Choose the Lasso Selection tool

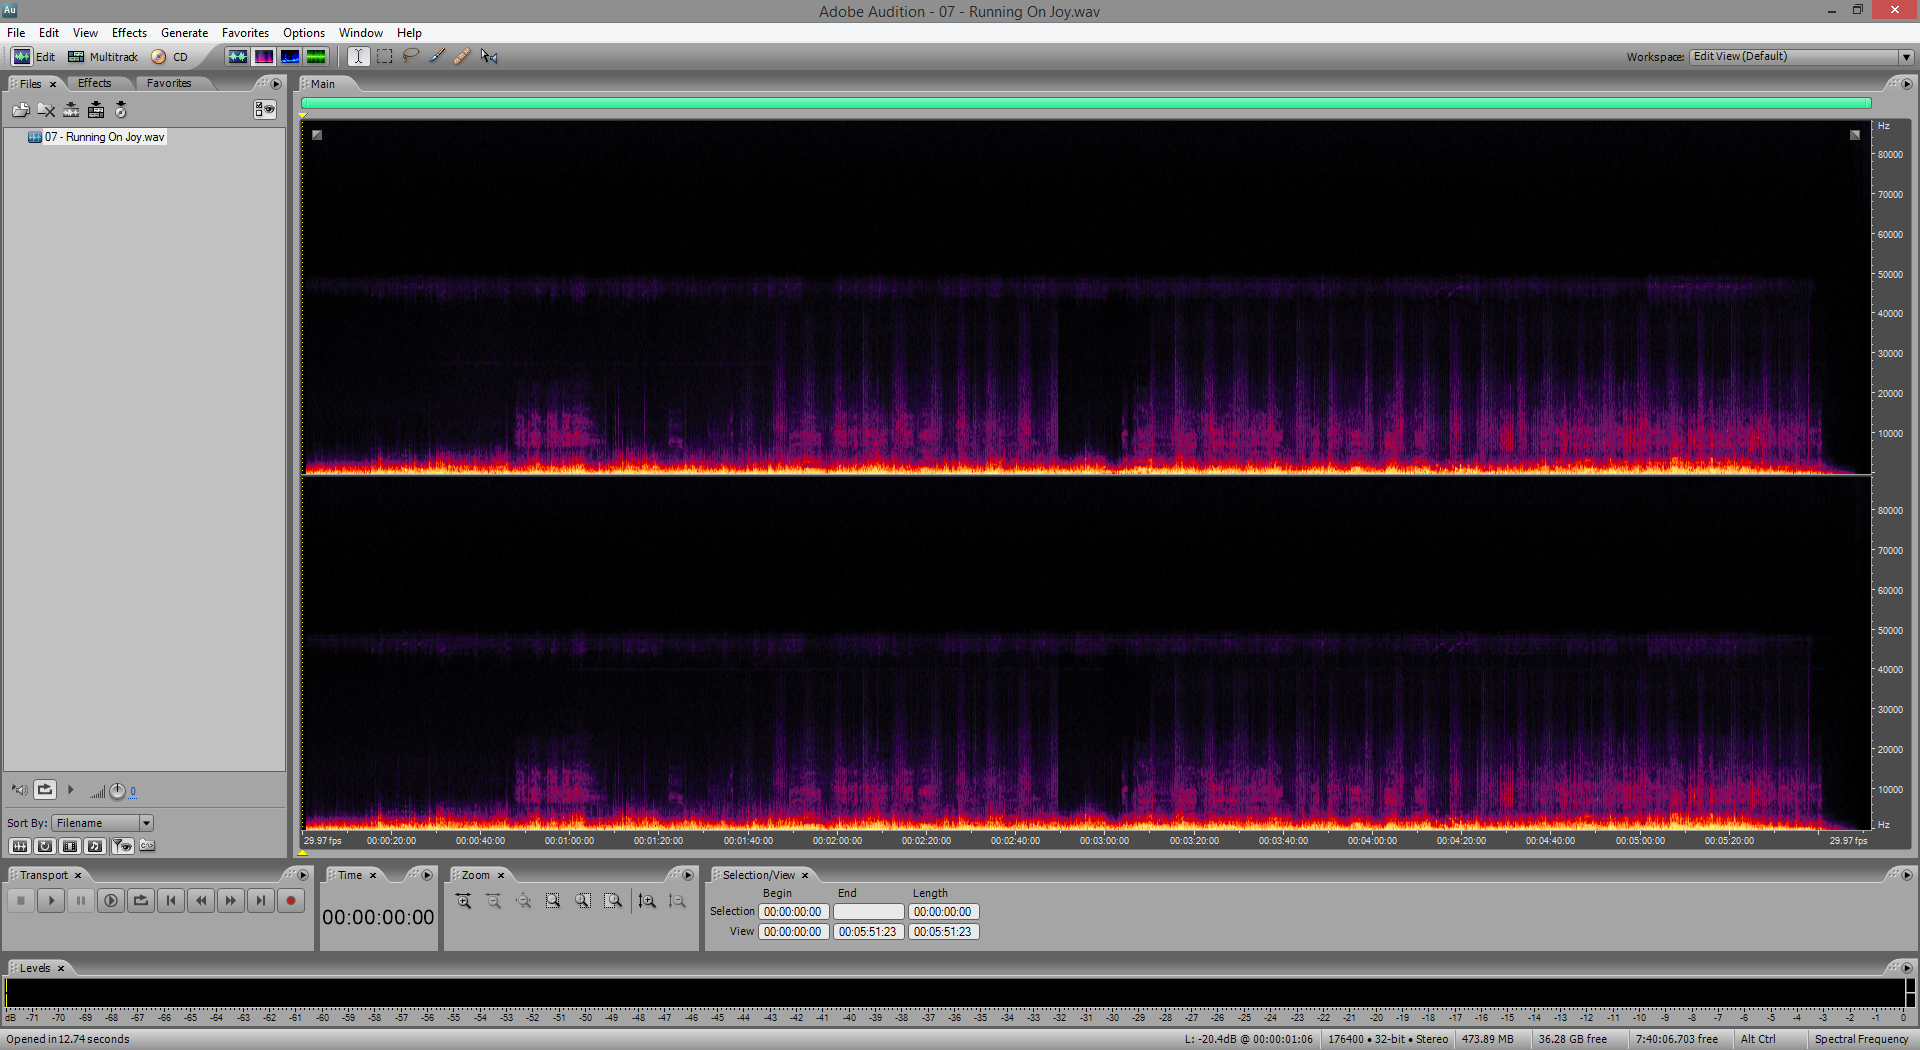410,57
